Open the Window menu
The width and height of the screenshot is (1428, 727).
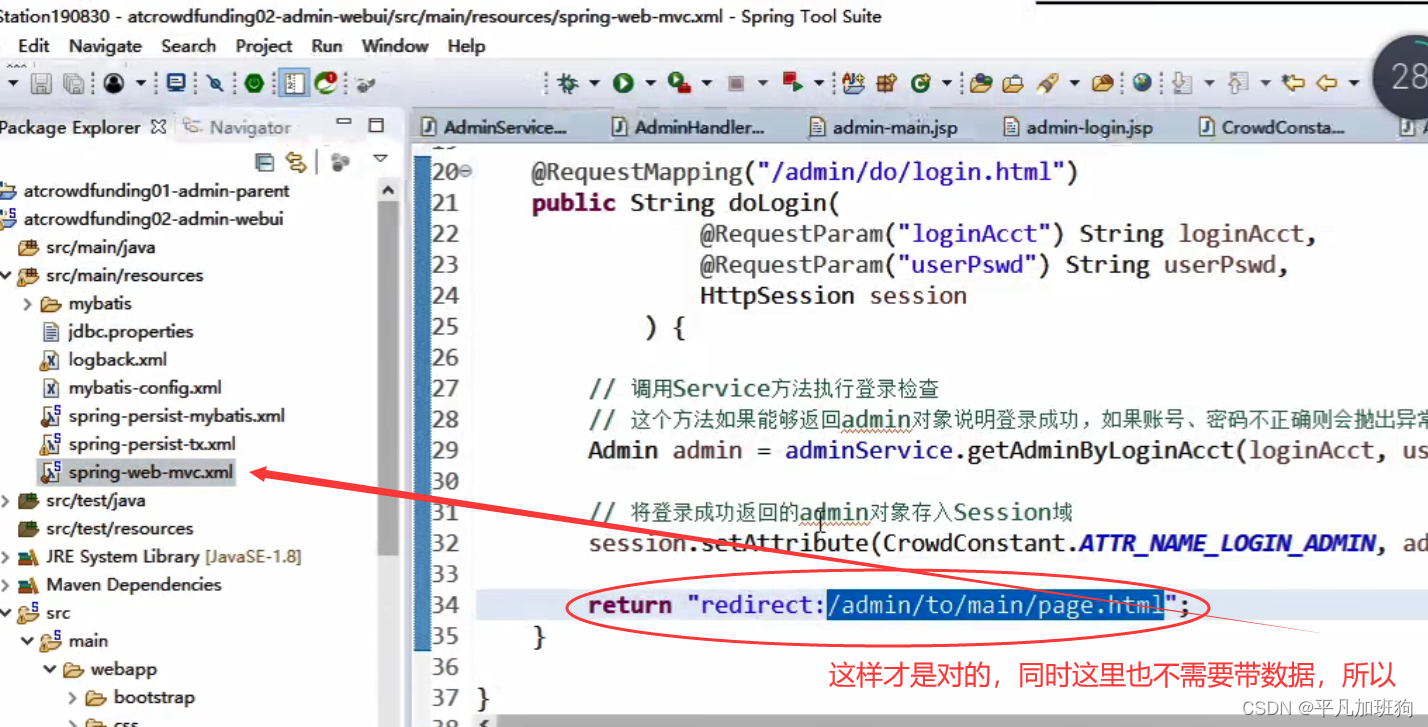395,46
